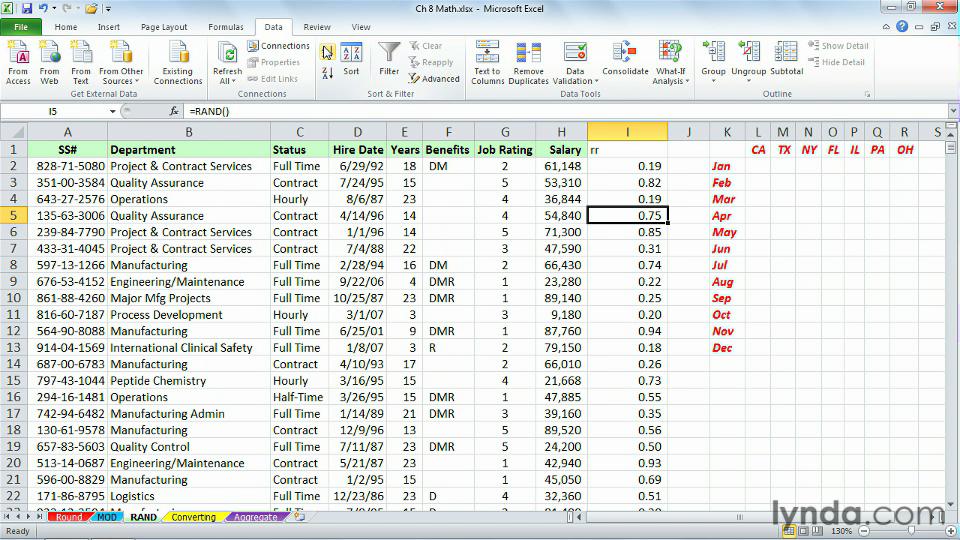Select the Salary header cell
960x540 pixels.
[x=561, y=149]
